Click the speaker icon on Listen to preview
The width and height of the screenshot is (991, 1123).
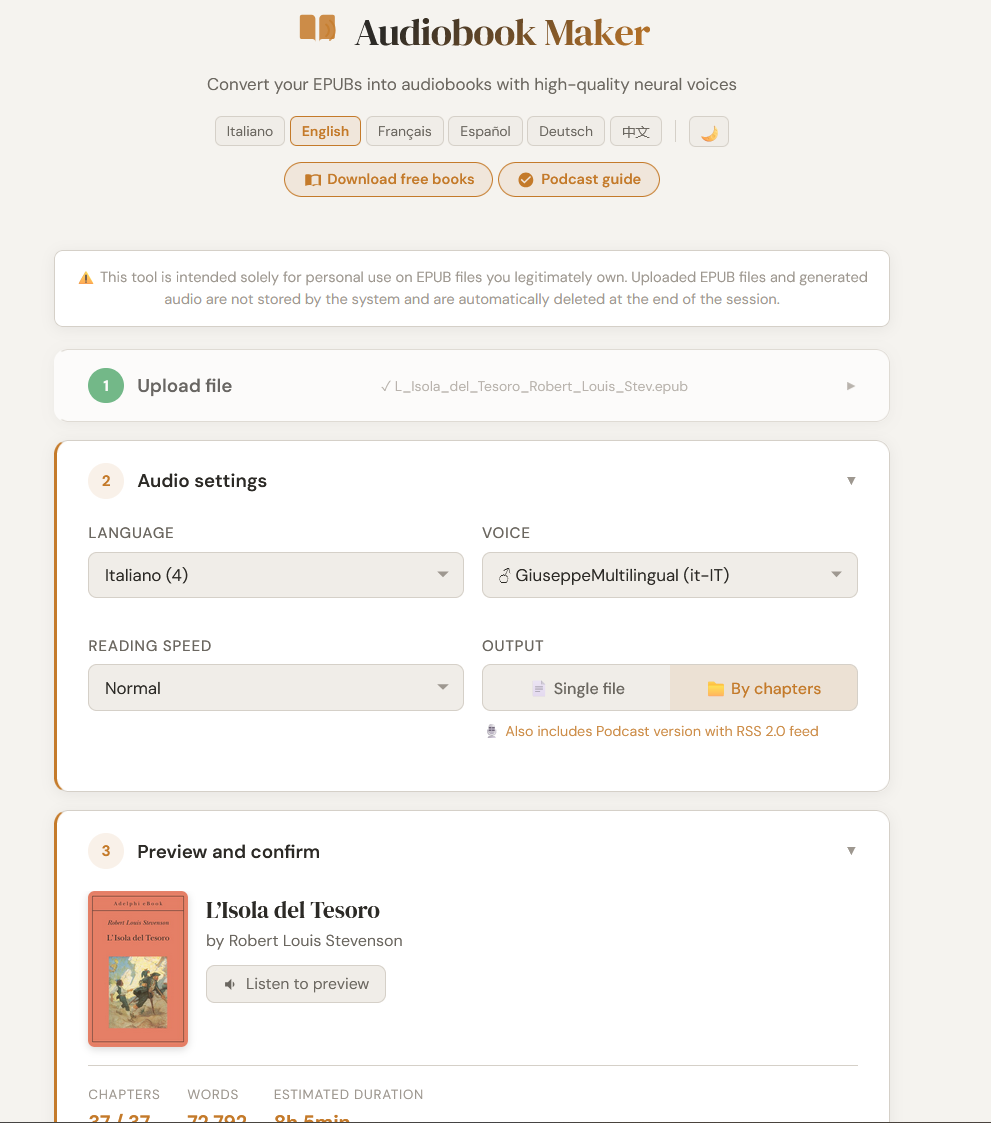230,984
